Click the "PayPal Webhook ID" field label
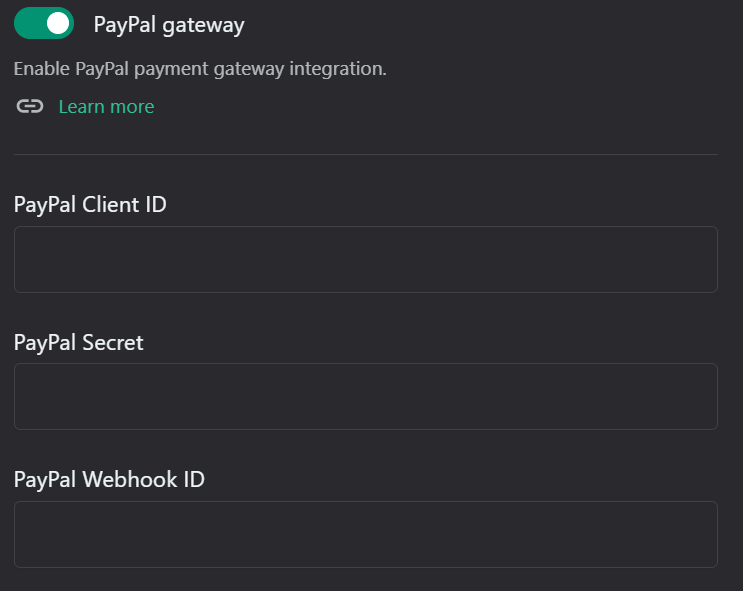Viewport: 743px width, 591px height. (x=109, y=480)
